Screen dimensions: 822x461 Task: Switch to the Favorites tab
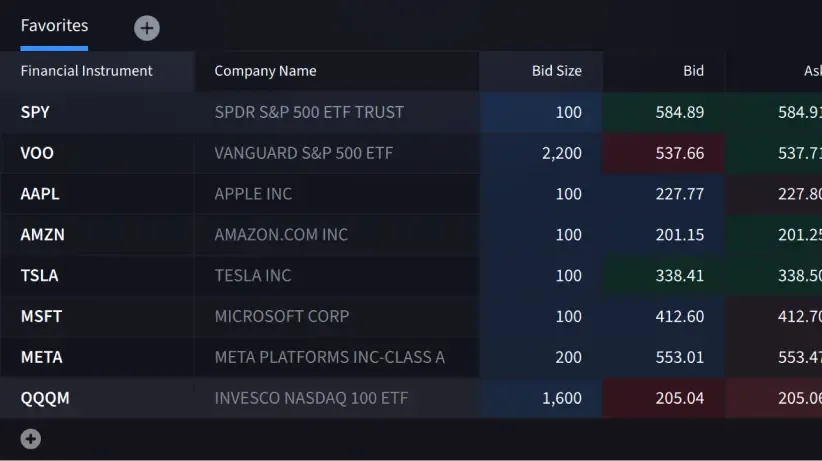[x=54, y=26]
